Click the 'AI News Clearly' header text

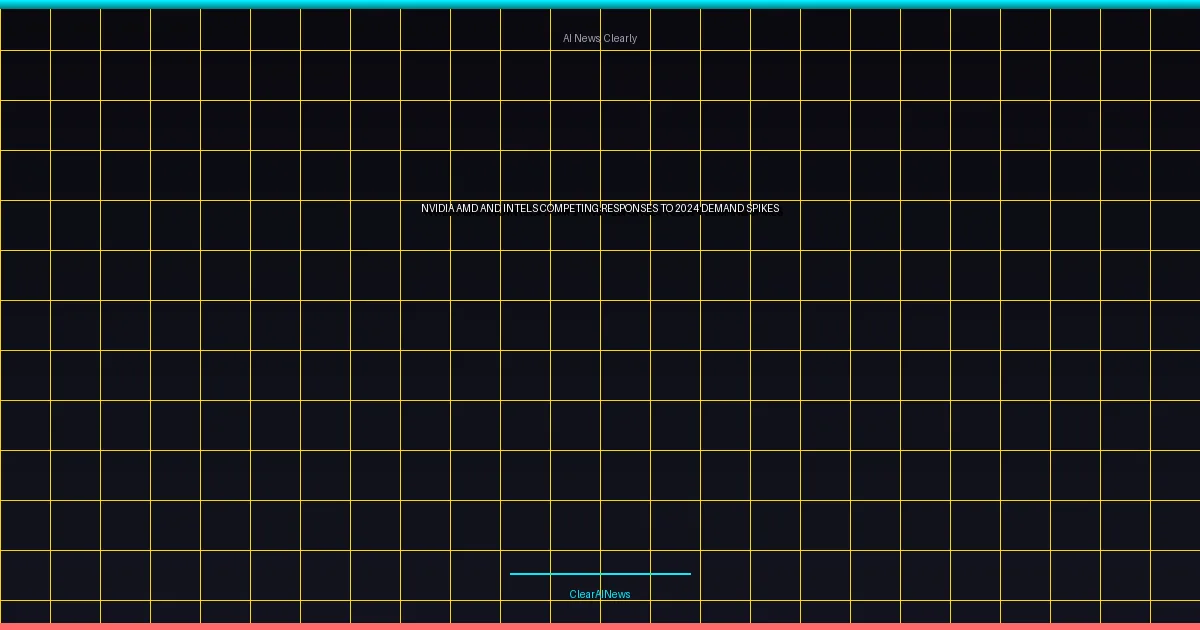tap(600, 38)
